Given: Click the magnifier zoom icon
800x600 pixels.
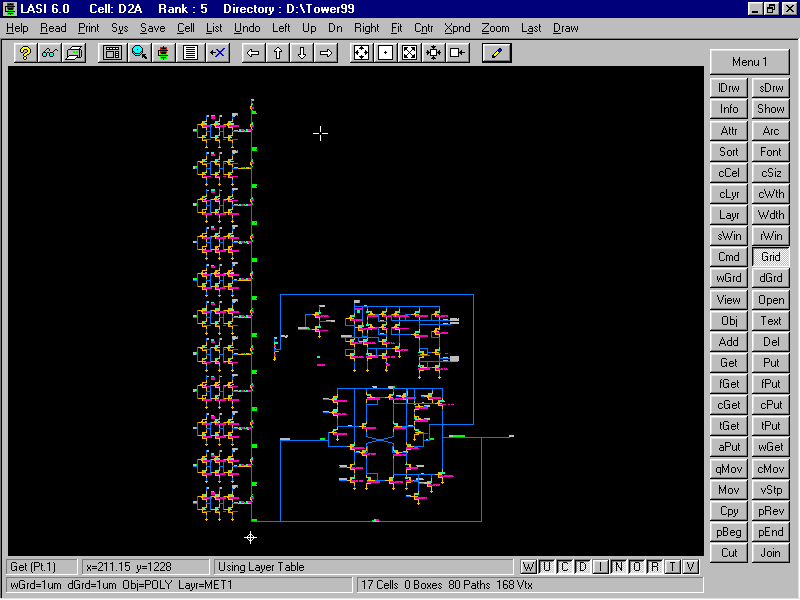Looking at the screenshot, I should tap(140, 53).
